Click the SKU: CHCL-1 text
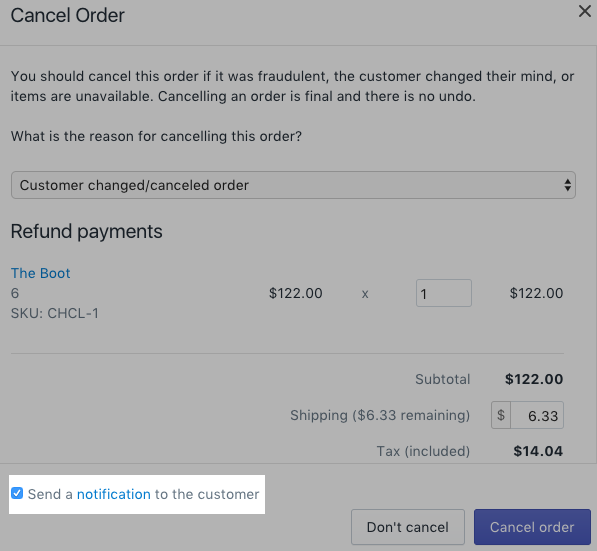Viewport: 597px width, 551px height. 55,313
